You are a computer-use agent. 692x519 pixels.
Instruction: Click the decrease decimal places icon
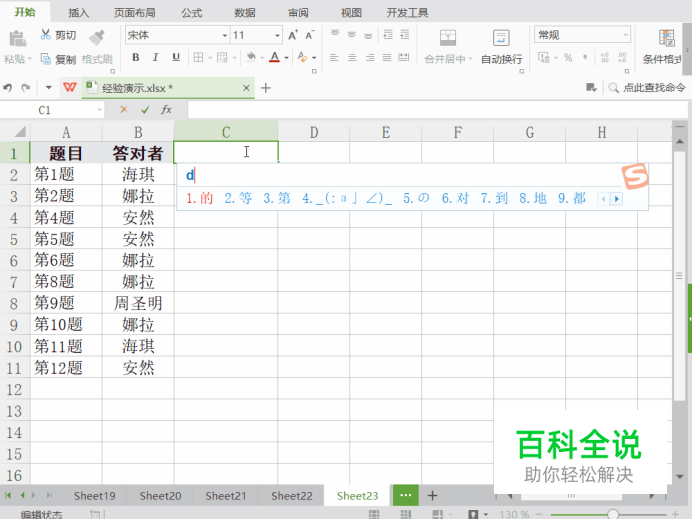(x=622, y=58)
